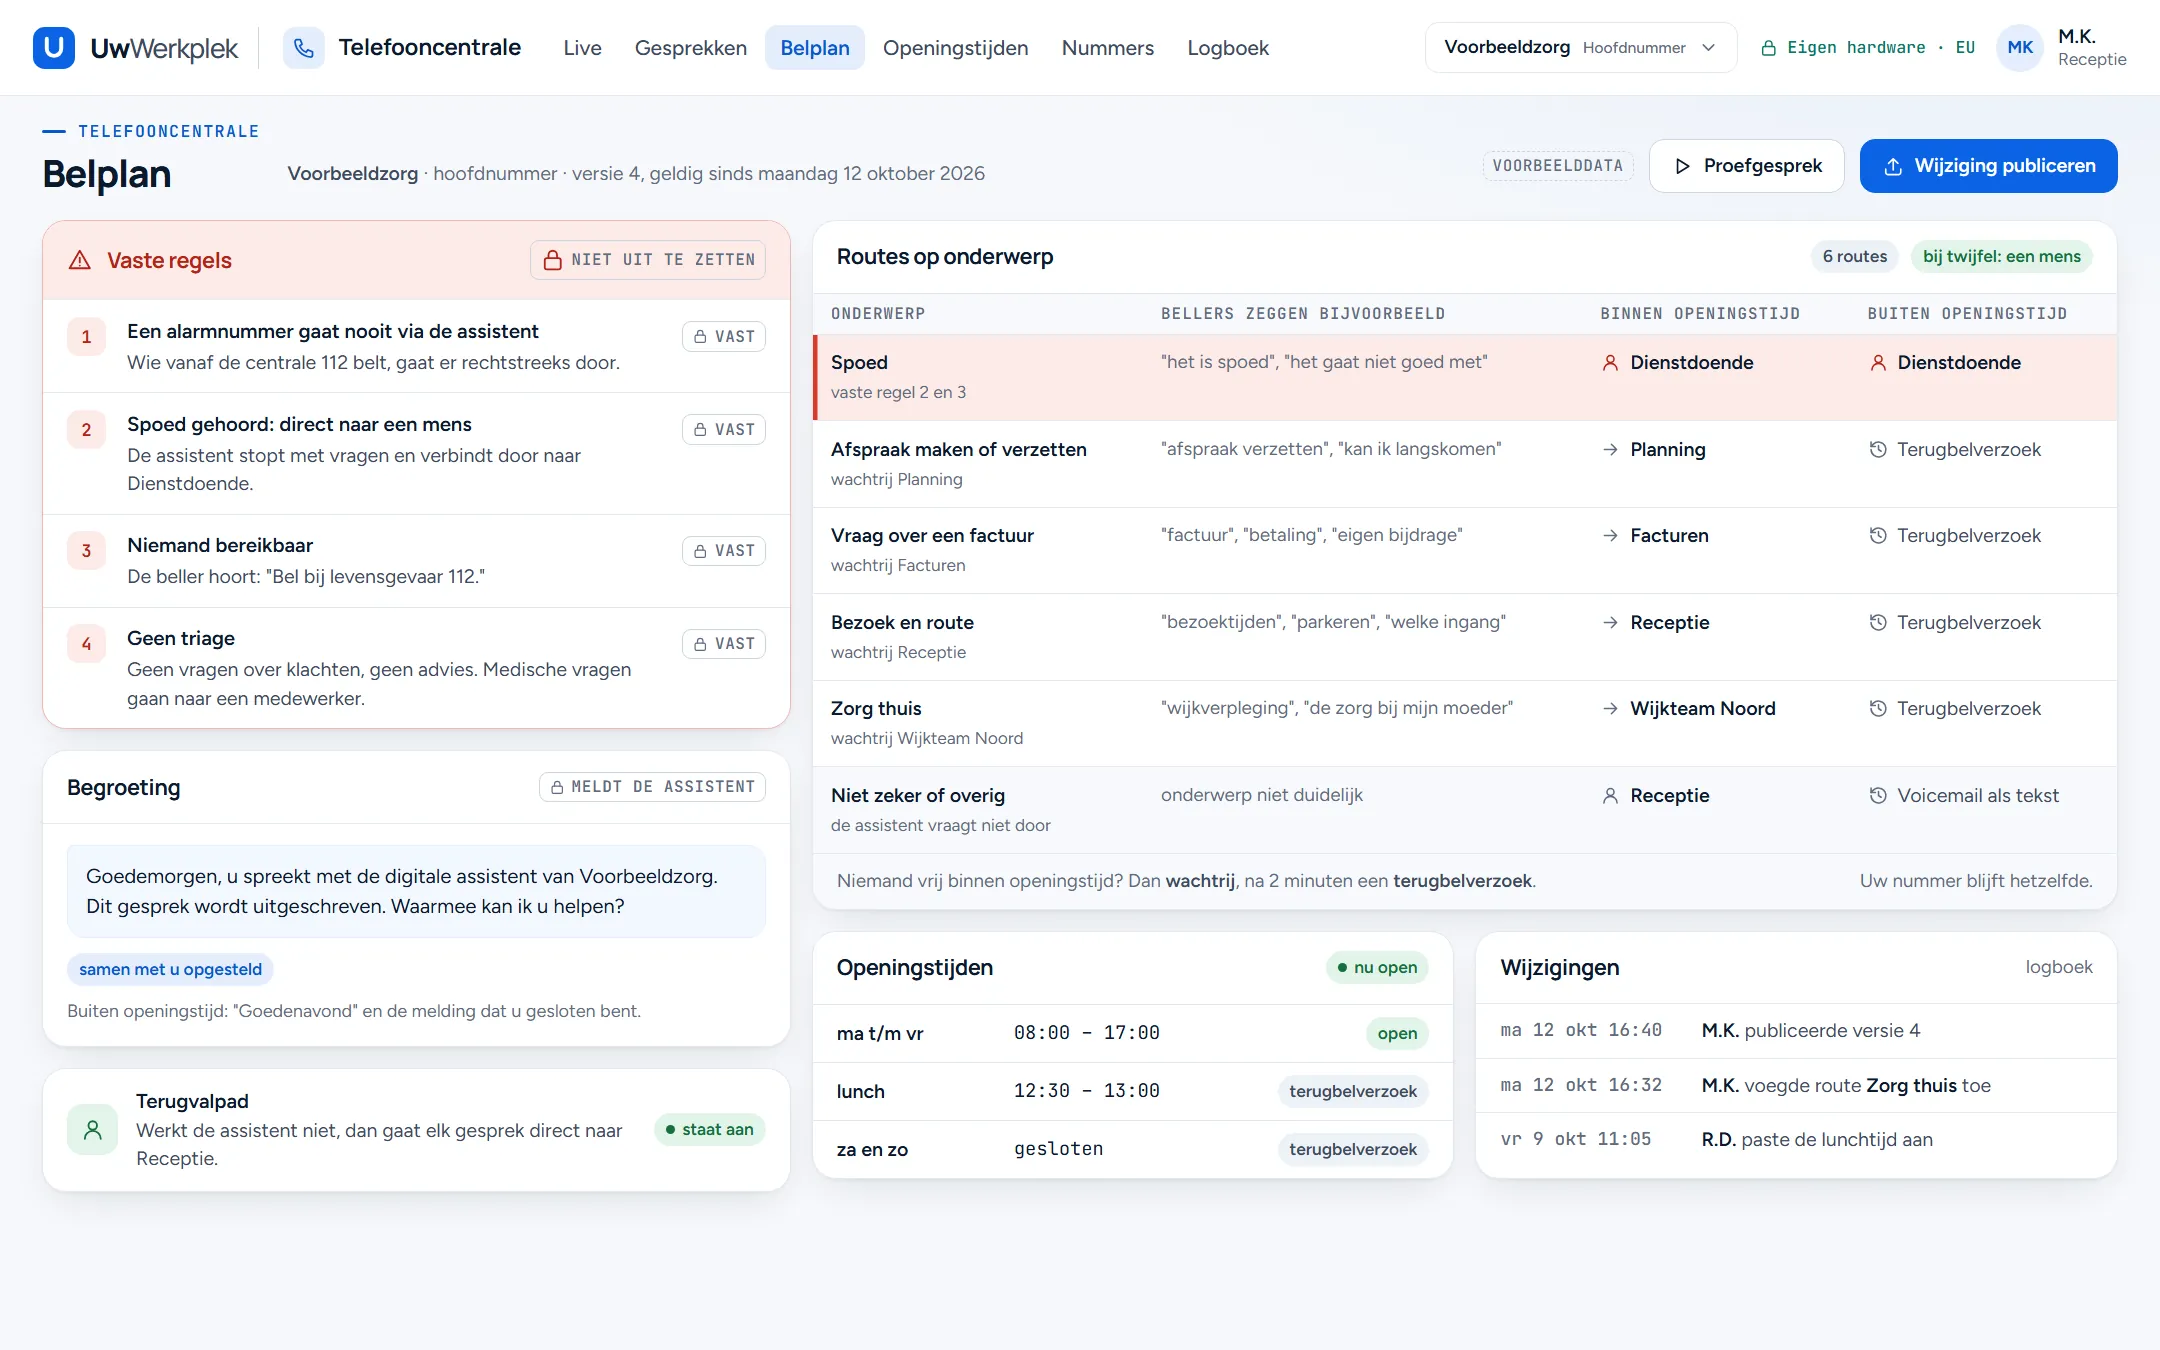Click the bij twijfel: een mens badge

click(2002, 257)
